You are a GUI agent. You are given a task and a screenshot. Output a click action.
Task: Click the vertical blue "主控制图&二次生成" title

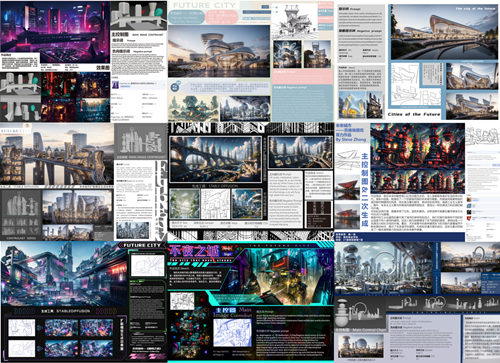tap(365, 190)
